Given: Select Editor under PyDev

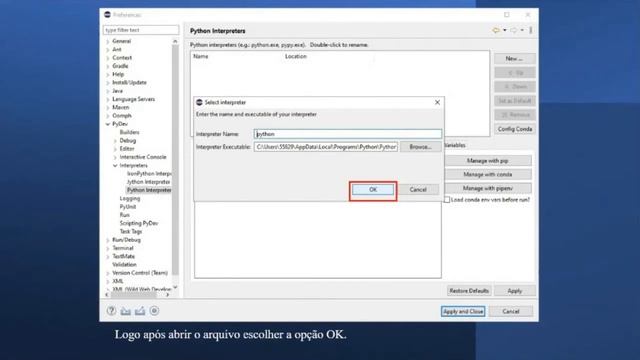Looking at the screenshot, I should point(127,149).
